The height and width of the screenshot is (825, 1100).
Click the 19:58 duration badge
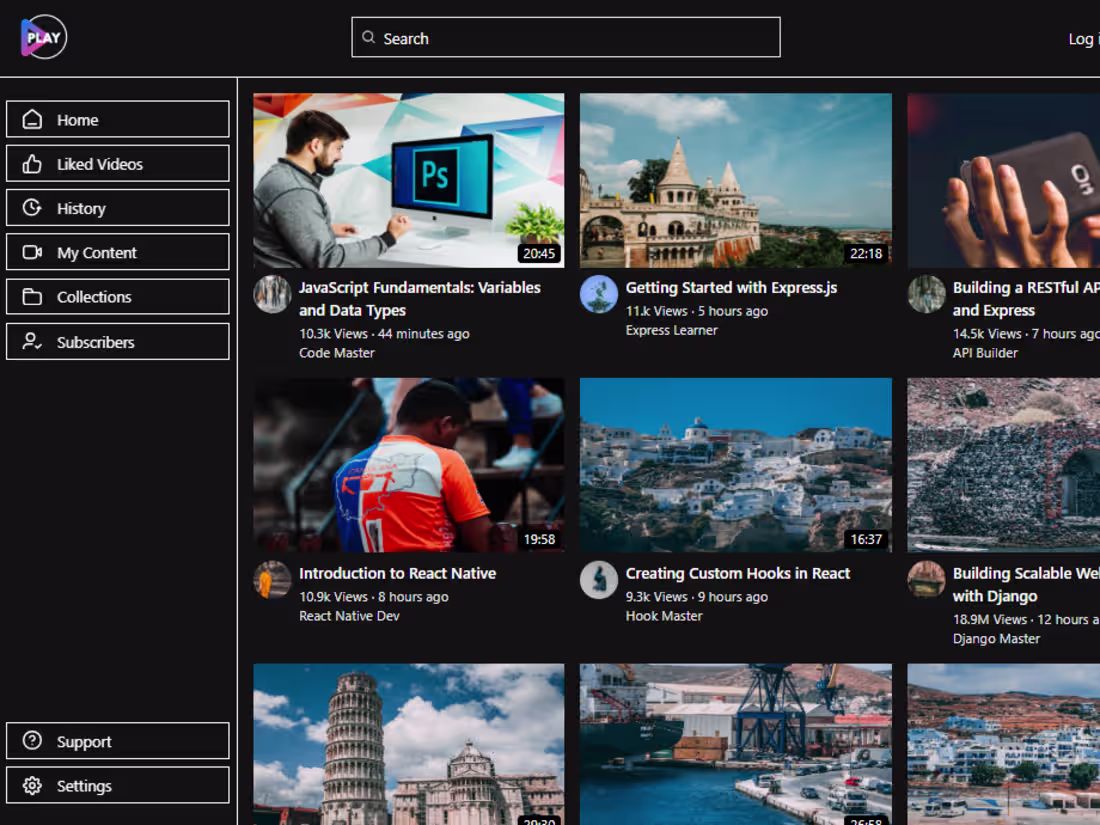click(539, 539)
